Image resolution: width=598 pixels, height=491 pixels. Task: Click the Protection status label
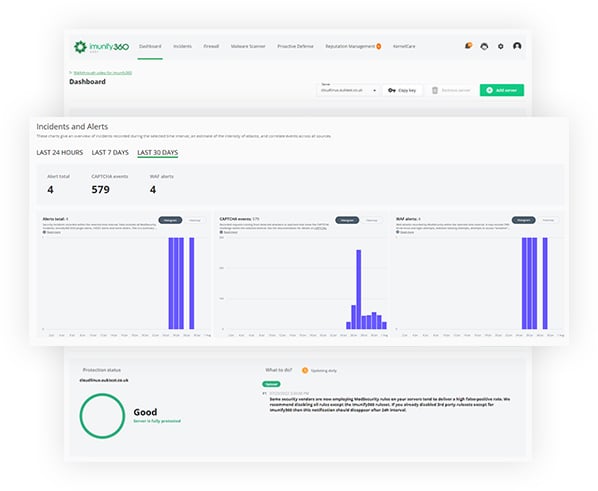point(101,370)
